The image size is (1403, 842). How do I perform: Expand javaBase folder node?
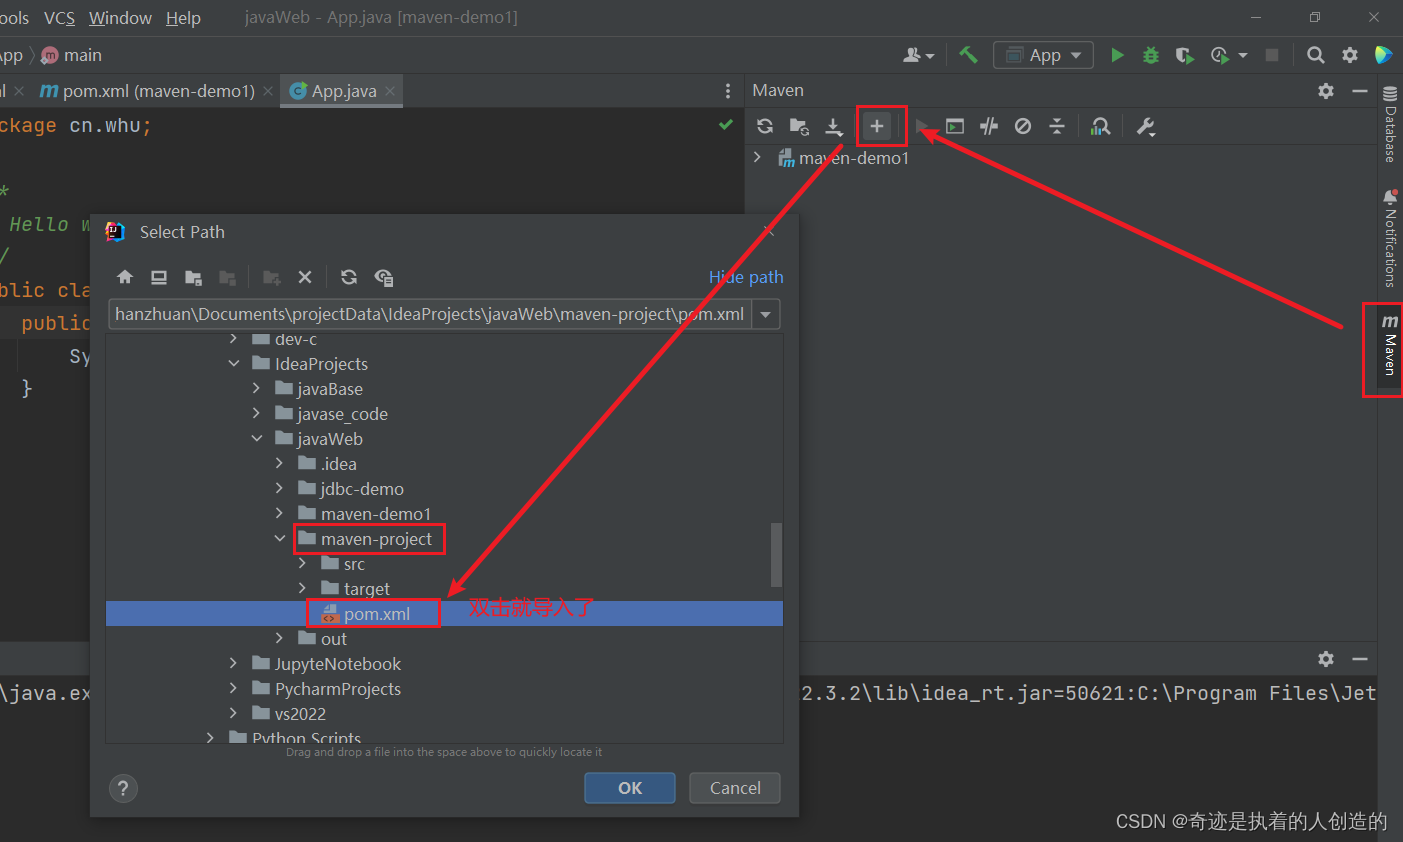[x=257, y=389]
